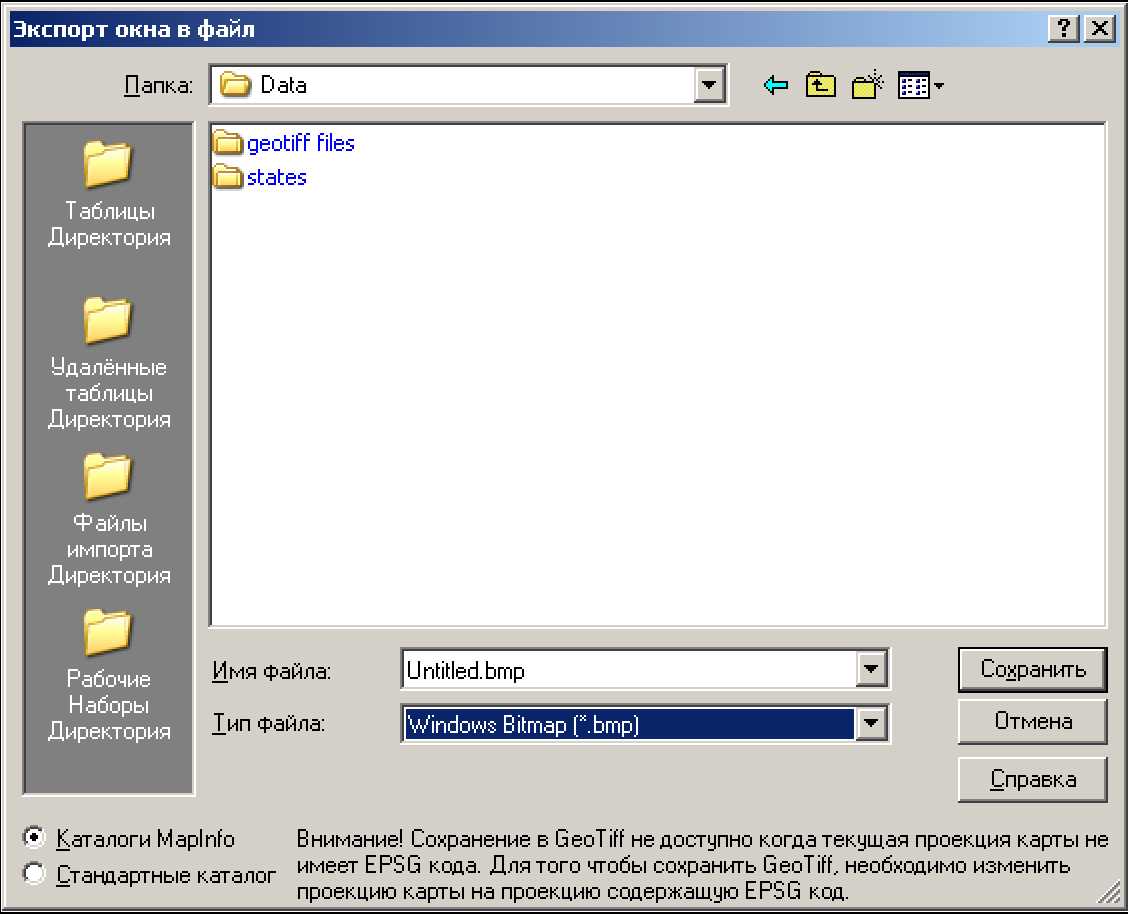Select the states folder
The image size is (1128, 914).
[x=275, y=178]
